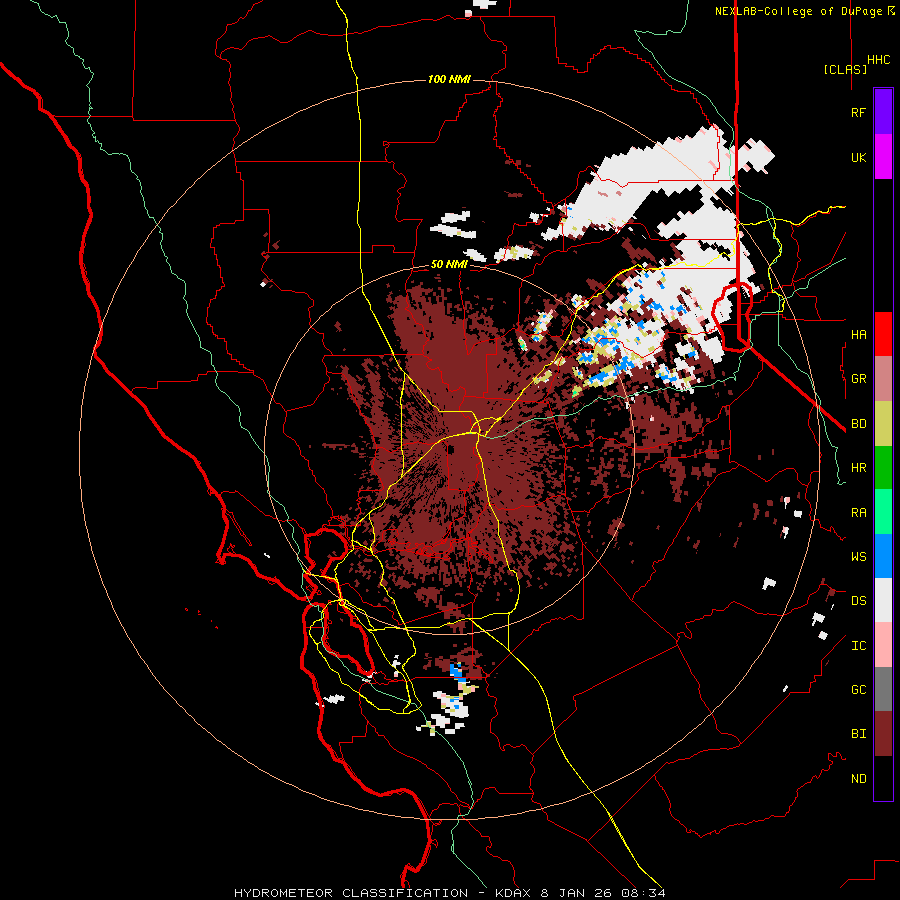900x900 pixels.
Task: Click the 8 JAN 26 date
Action: coord(576,893)
